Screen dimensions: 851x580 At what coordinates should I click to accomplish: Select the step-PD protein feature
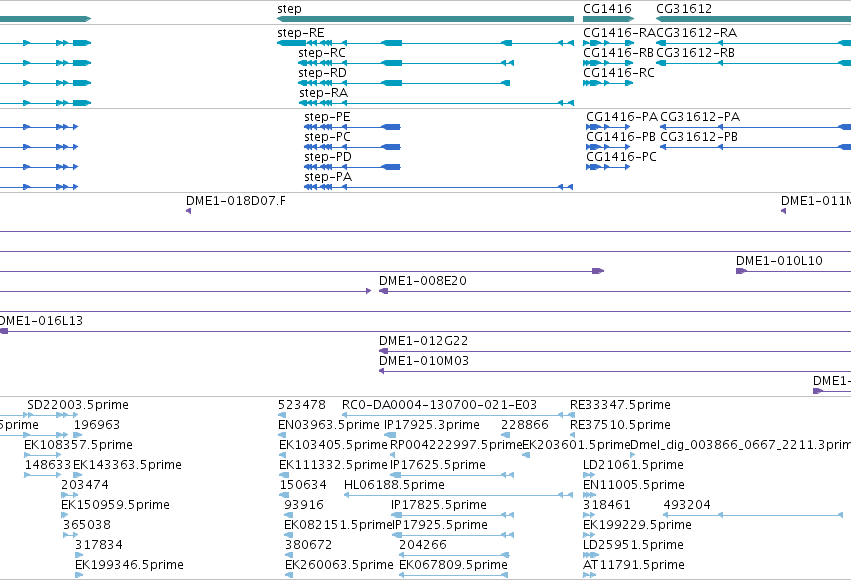352,167
